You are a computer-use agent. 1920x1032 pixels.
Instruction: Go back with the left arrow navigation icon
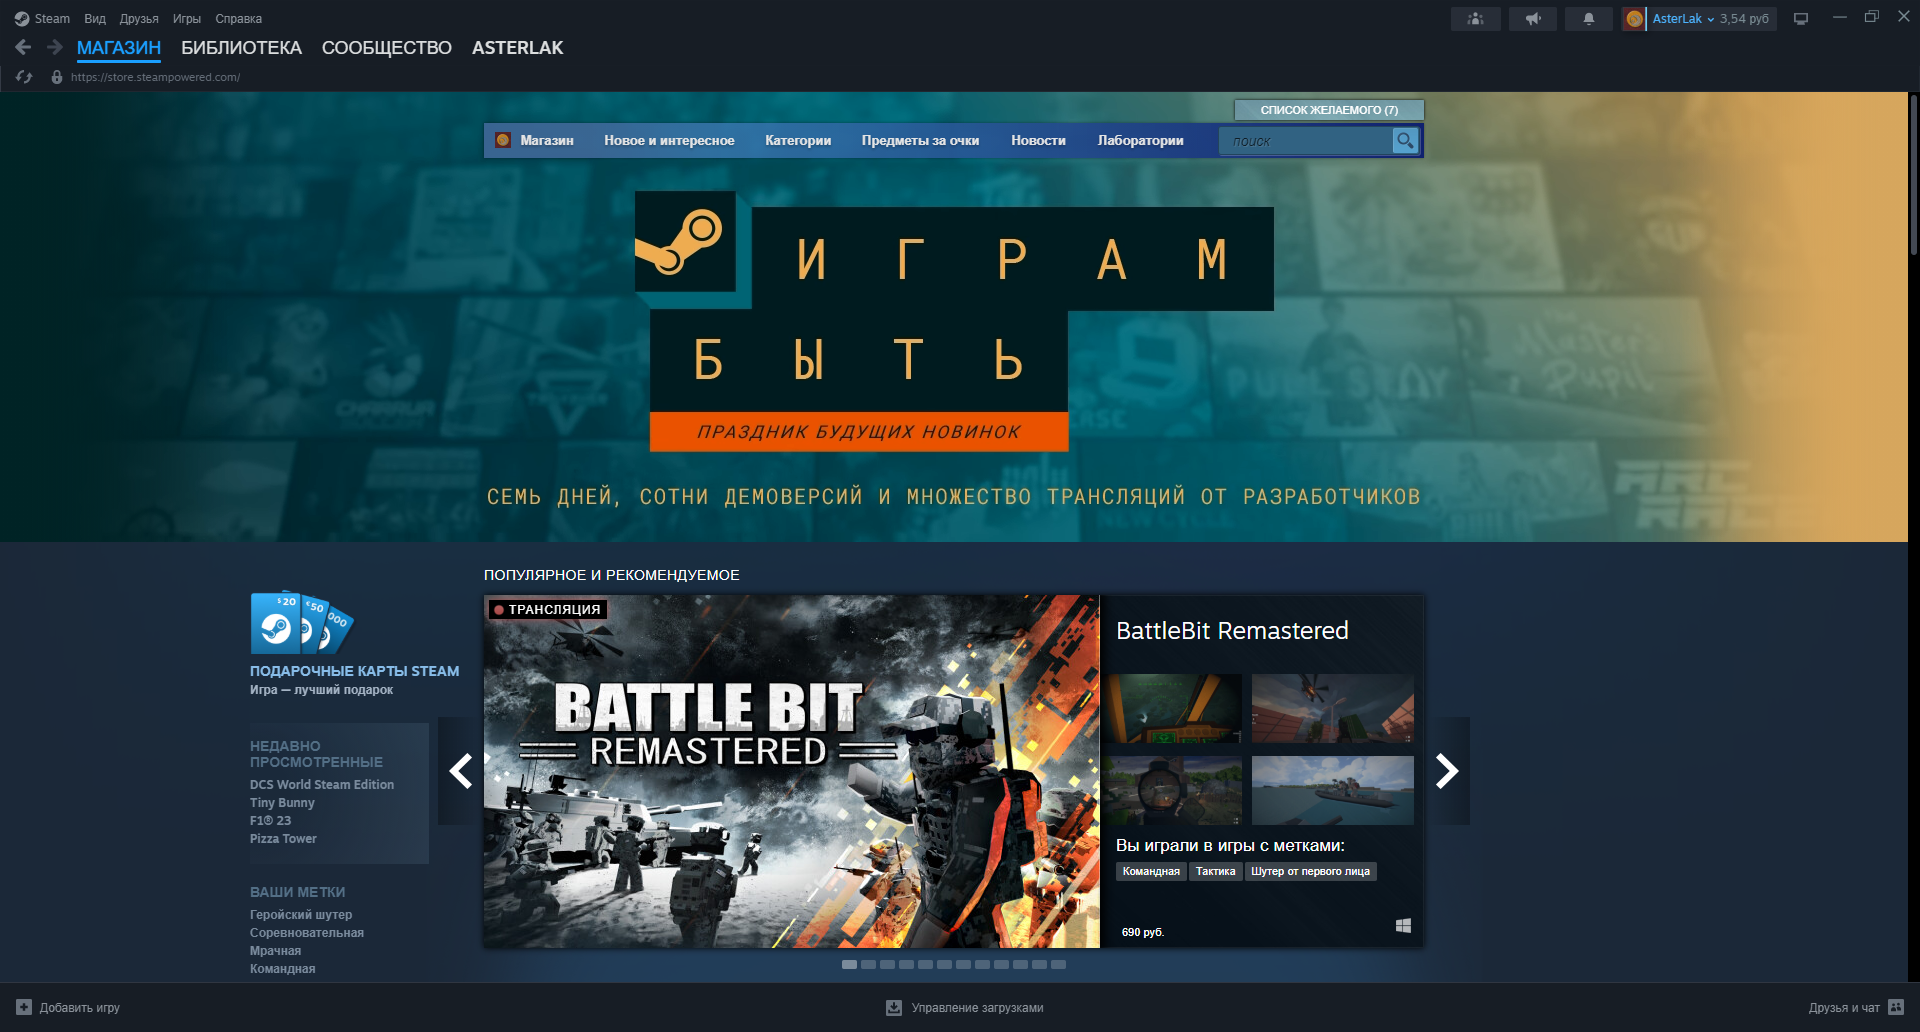point(23,47)
